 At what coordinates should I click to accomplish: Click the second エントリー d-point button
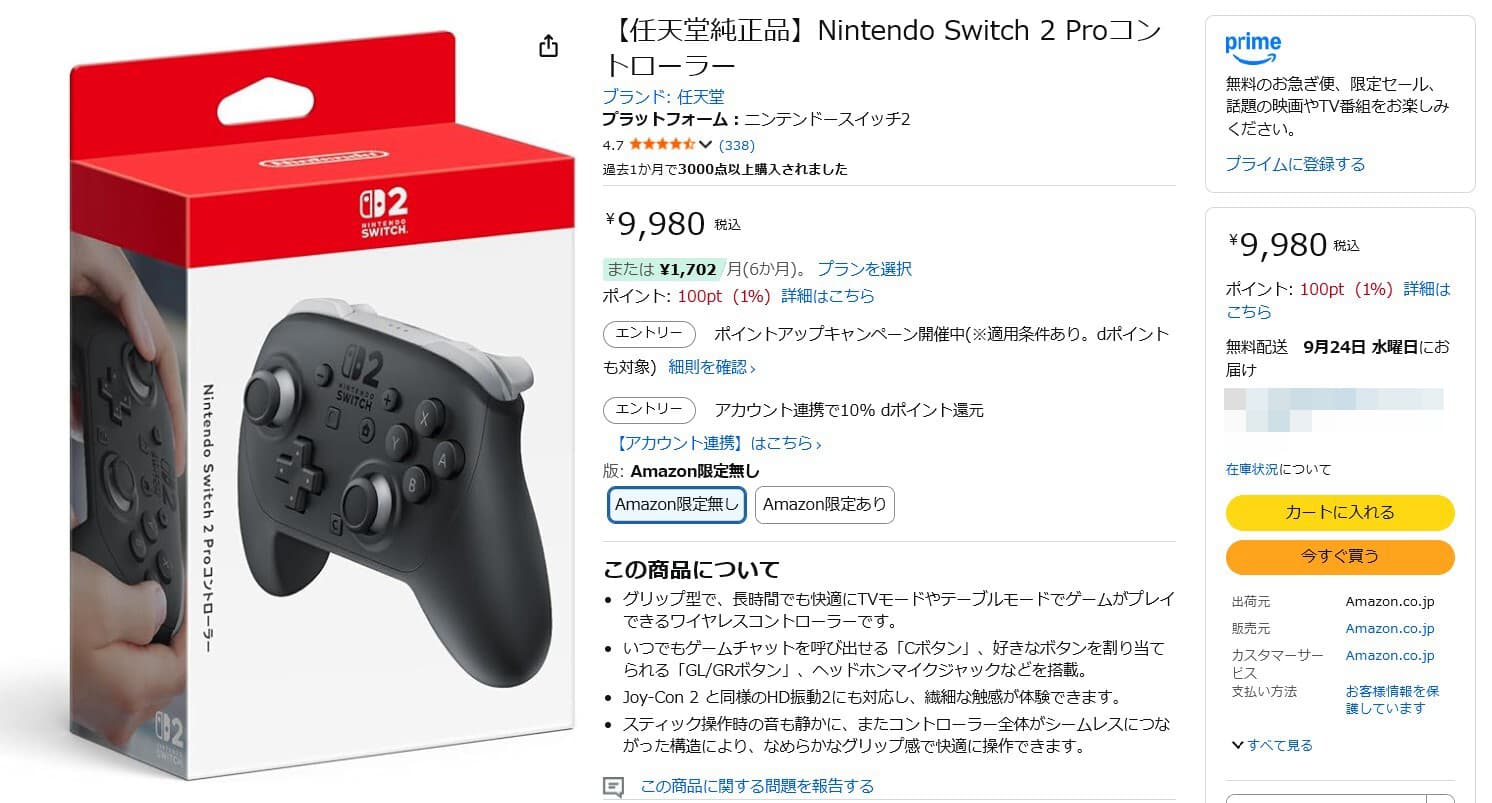tap(650, 410)
